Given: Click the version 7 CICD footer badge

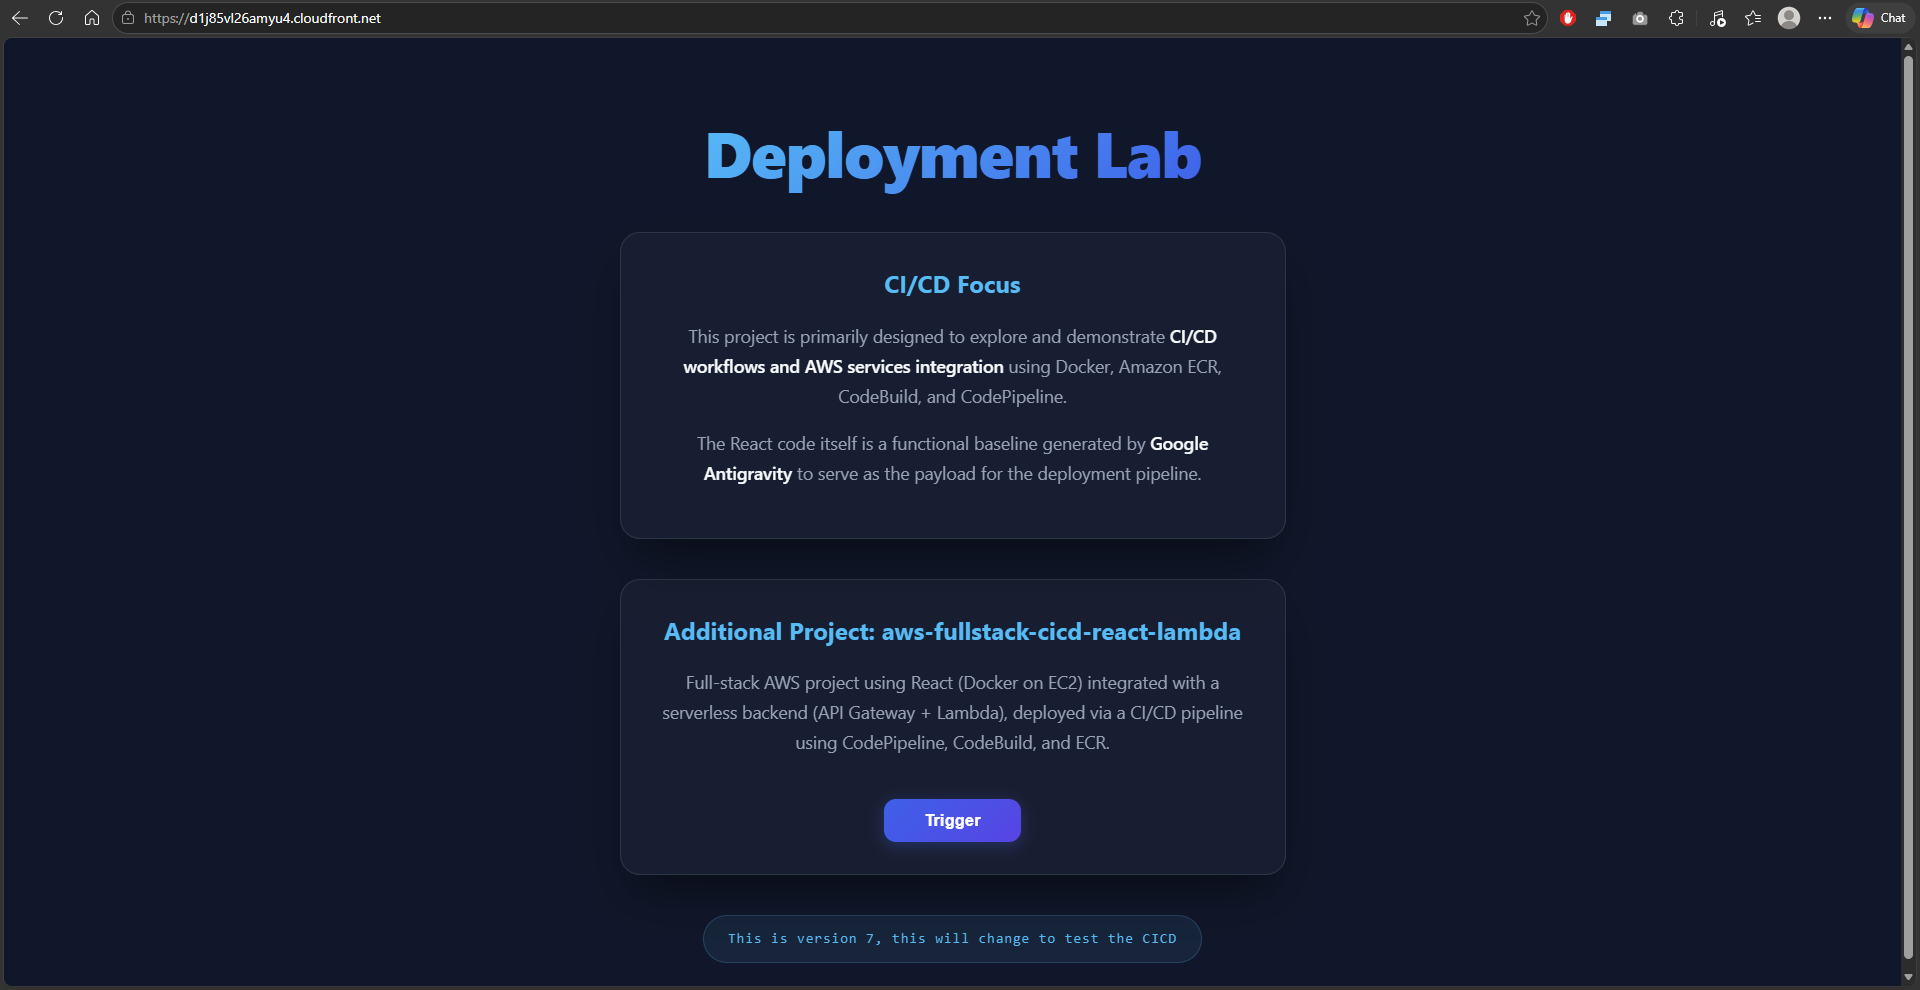Looking at the screenshot, I should pos(952,939).
